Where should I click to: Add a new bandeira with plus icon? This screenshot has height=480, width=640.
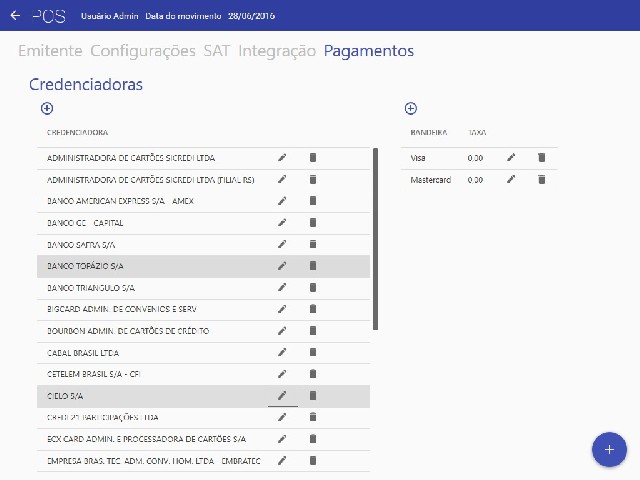pyautogui.click(x=411, y=108)
